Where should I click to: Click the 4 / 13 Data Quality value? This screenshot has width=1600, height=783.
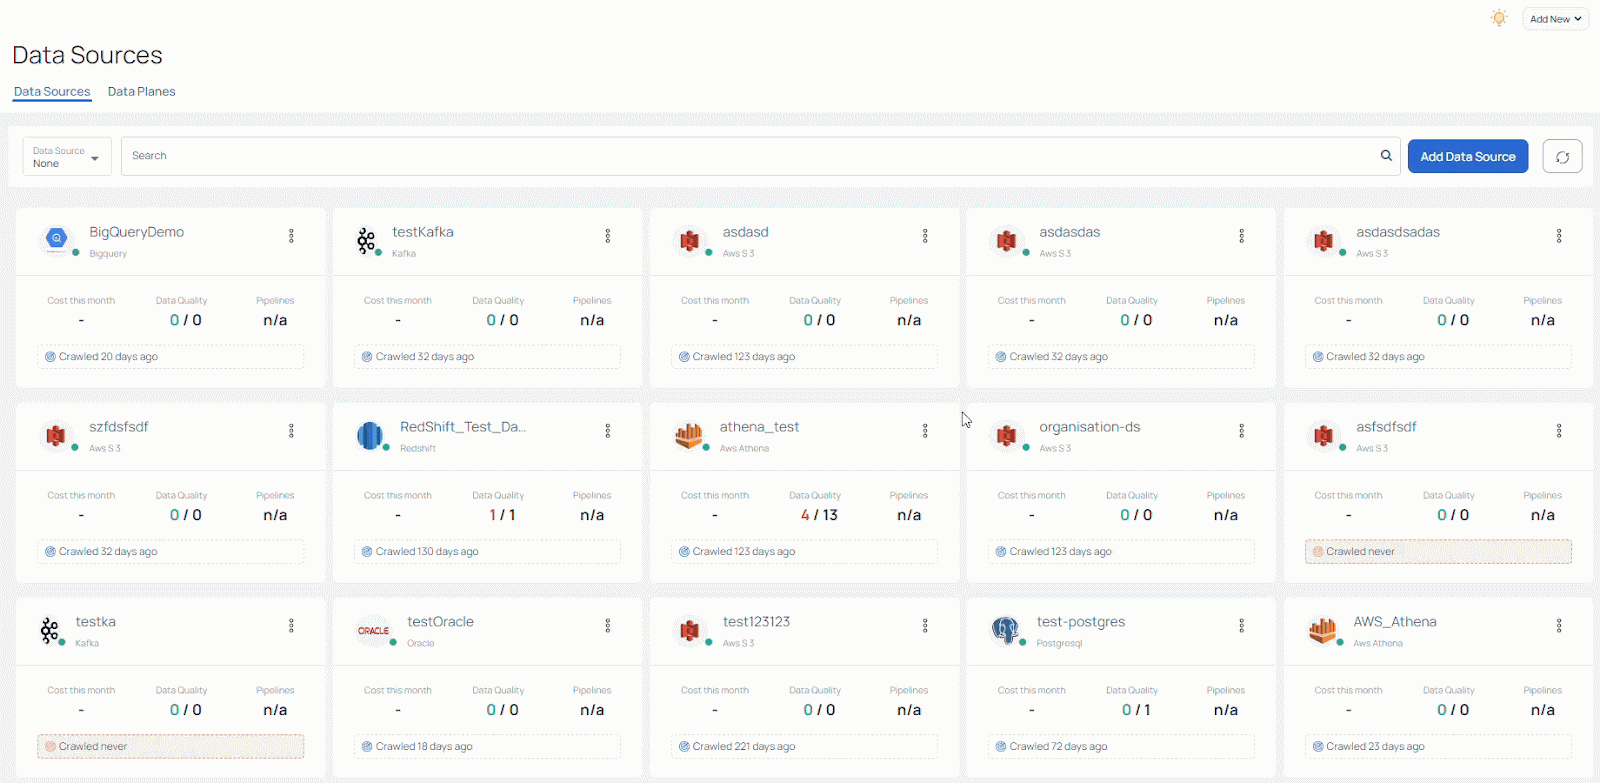(x=819, y=515)
